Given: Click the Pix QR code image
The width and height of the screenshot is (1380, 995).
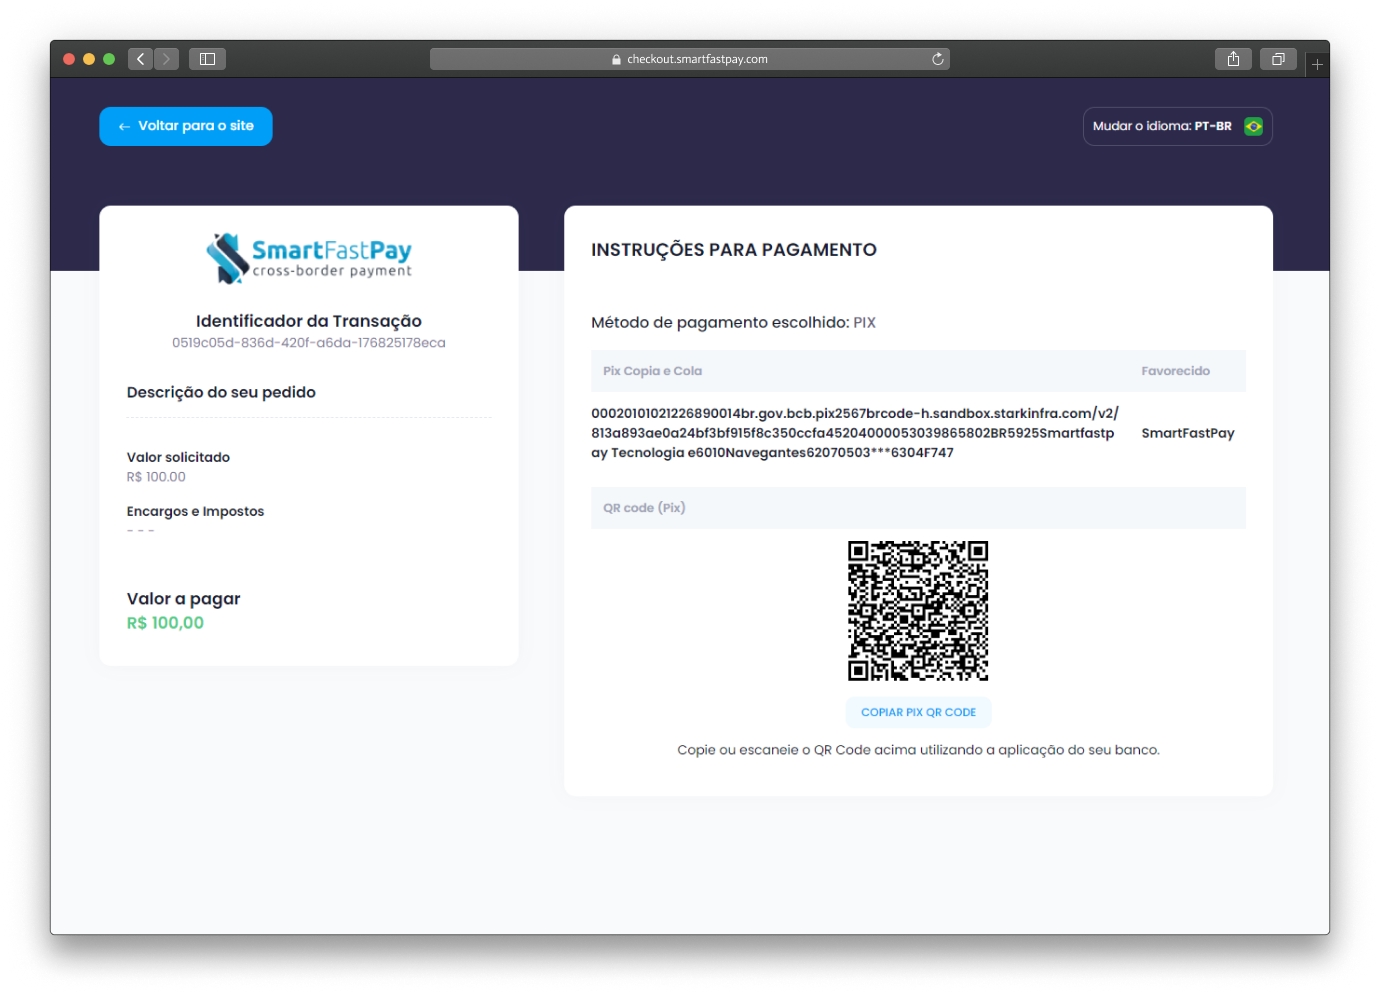Looking at the screenshot, I should click(918, 610).
